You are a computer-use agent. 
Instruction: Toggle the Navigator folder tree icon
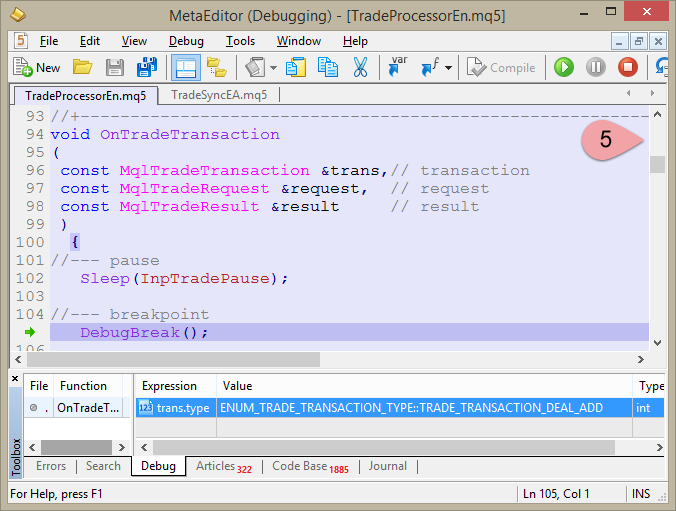click(216, 67)
